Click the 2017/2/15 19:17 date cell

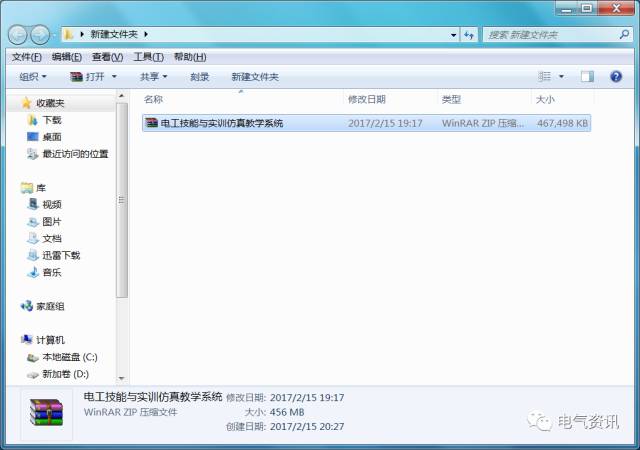[x=385, y=123]
